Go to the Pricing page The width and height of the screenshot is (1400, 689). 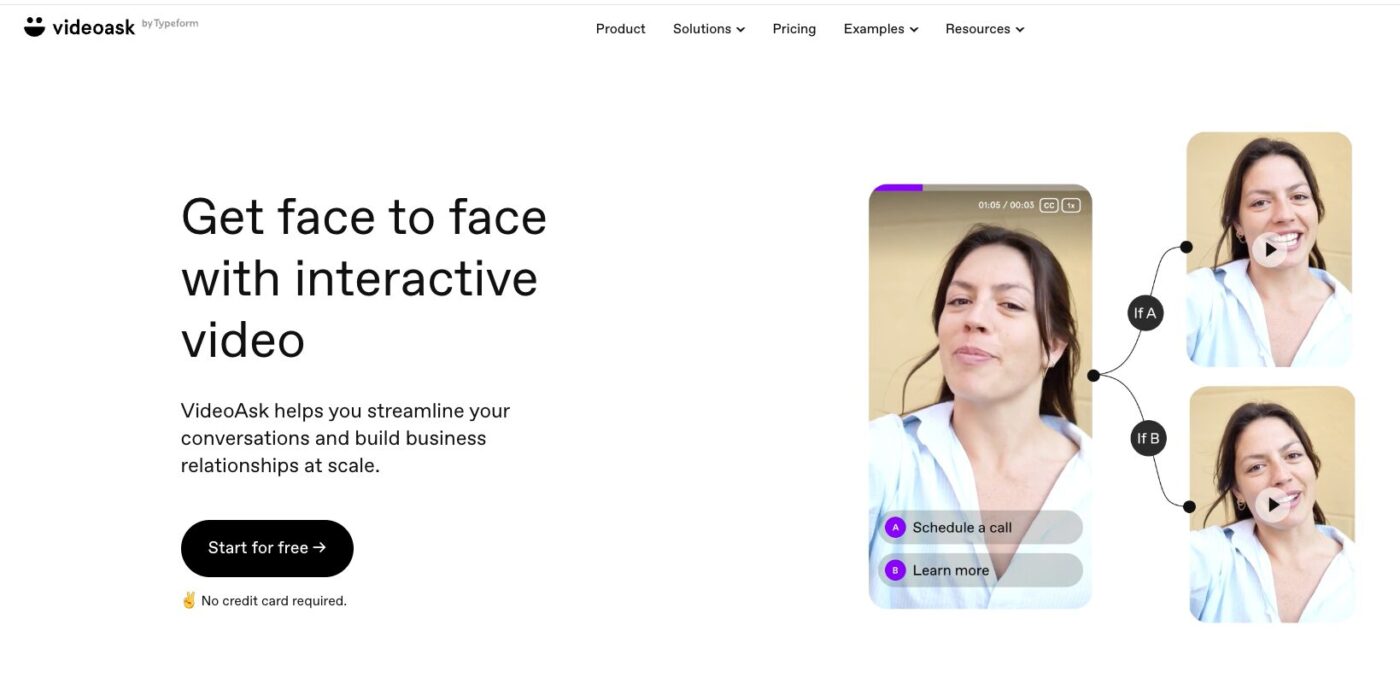click(x=794, y=29)
